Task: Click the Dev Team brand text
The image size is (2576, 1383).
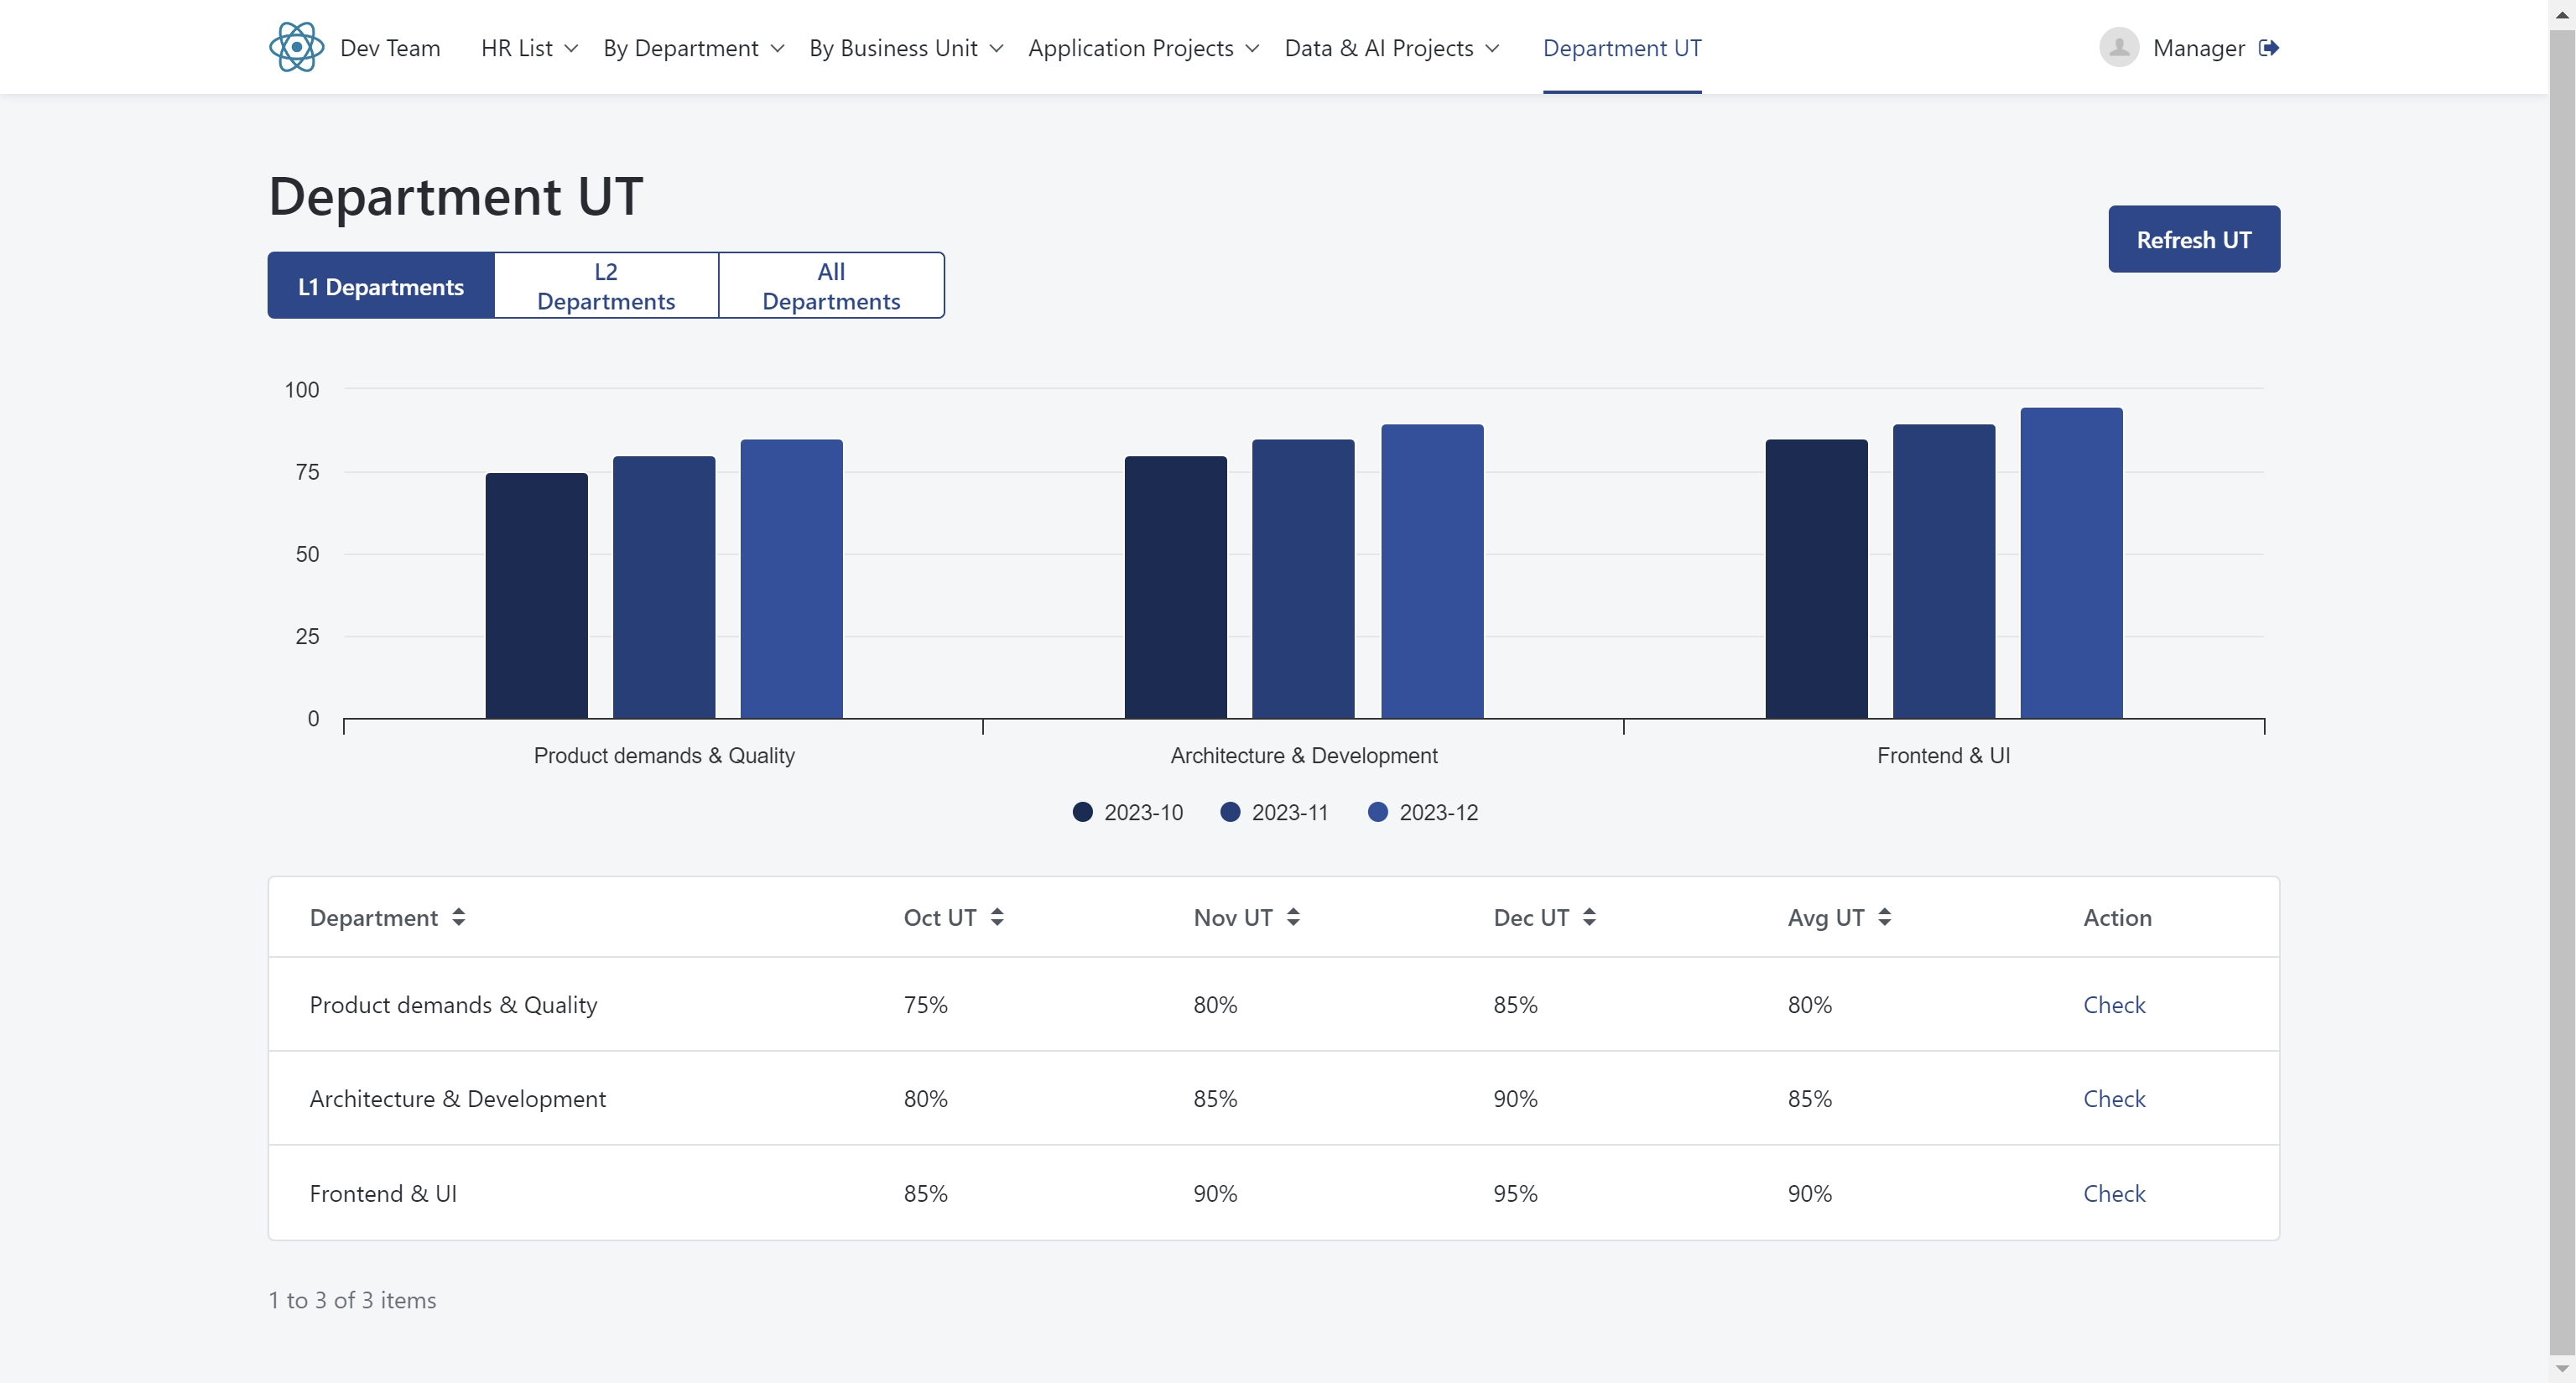Action: coord(390,48)
